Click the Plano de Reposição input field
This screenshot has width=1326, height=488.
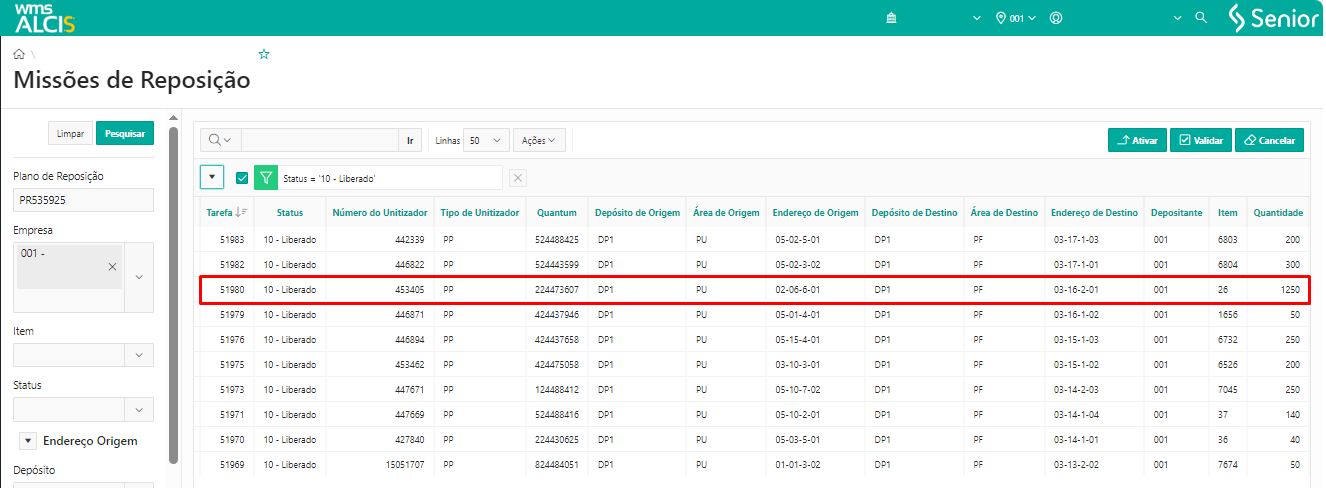pos(83,200)
